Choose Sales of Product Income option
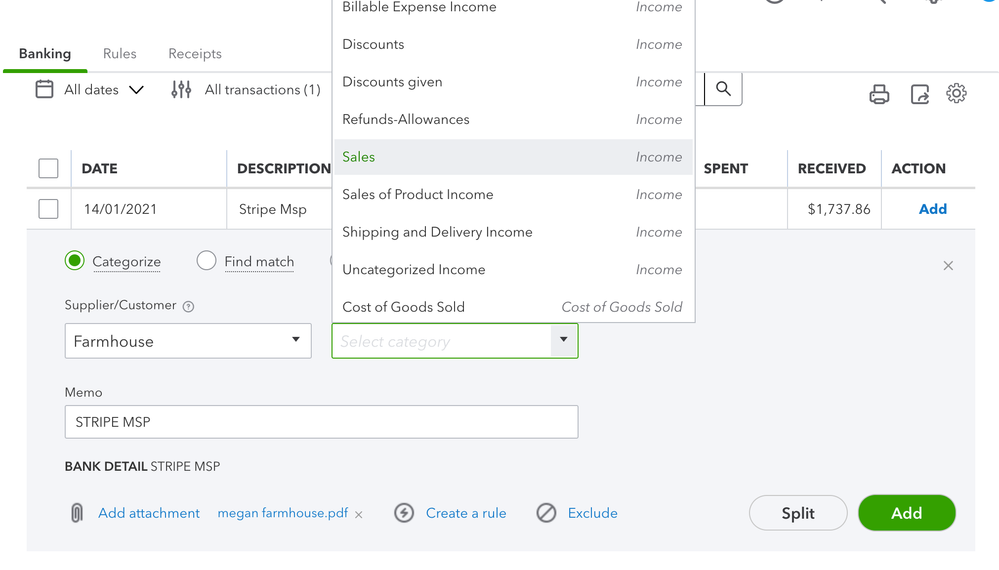 tap(417, 194)
